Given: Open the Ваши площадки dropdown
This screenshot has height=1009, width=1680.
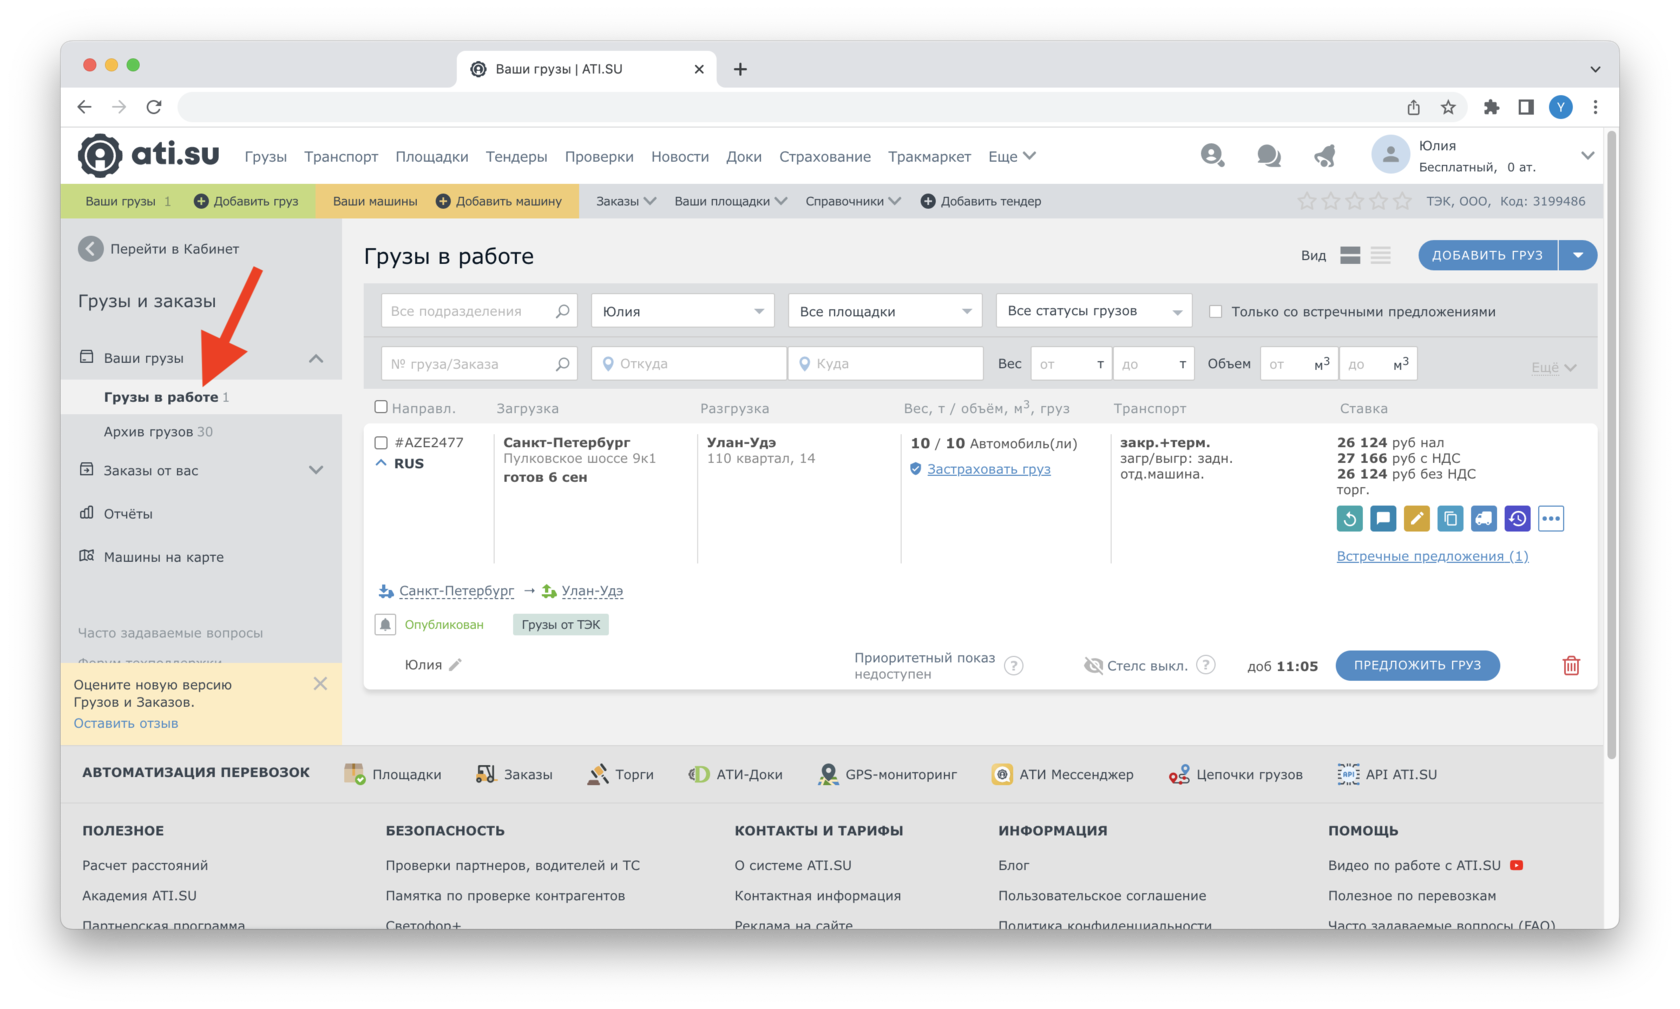Looking at the screenshot, I should [730, 201].
